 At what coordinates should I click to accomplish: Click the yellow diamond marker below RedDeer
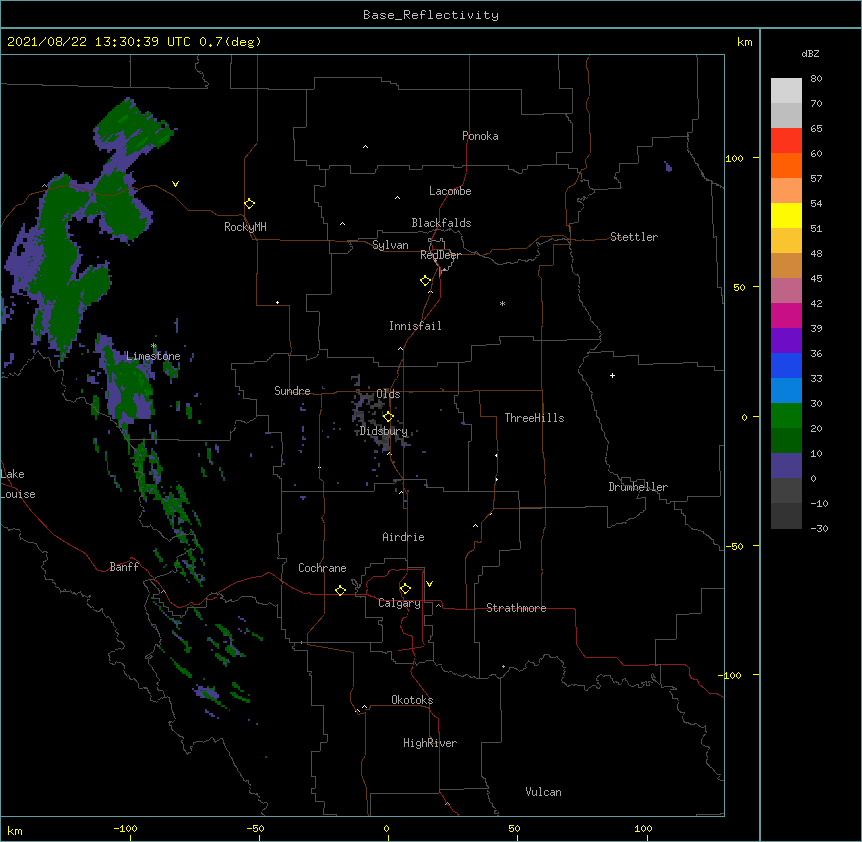pyautogui.click(x=425, y=281)
